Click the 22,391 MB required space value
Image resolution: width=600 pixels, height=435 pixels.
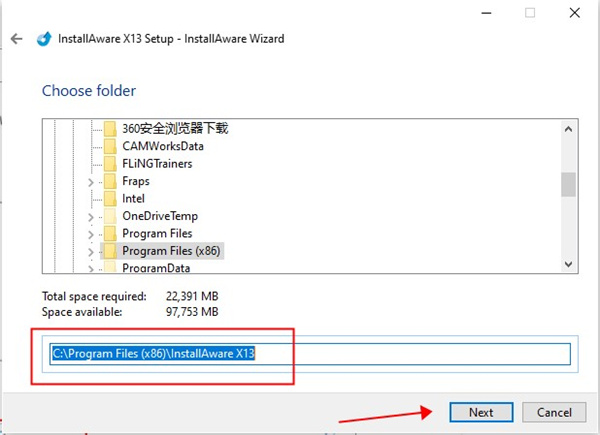(192, 296)
